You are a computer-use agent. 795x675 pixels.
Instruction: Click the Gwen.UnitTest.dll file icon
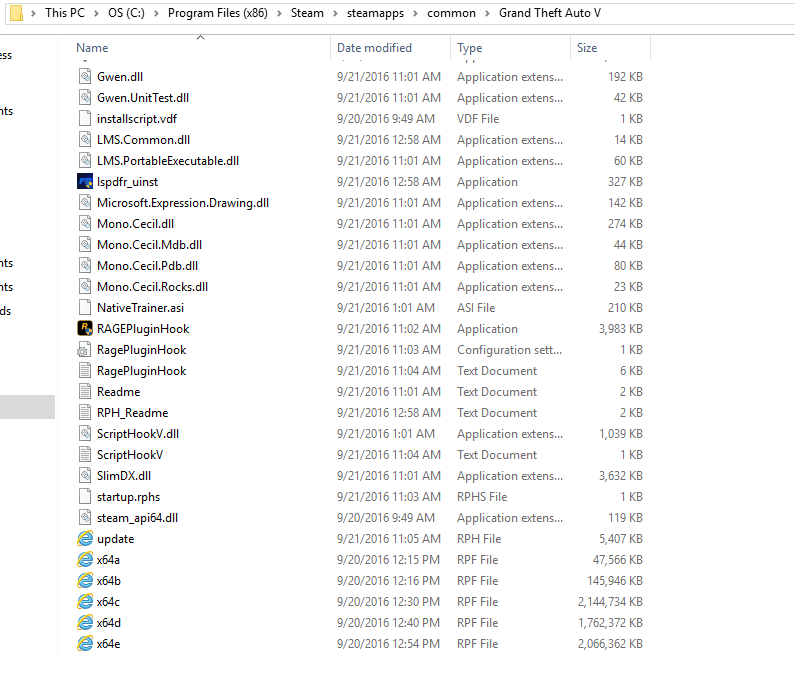point(85,97)
